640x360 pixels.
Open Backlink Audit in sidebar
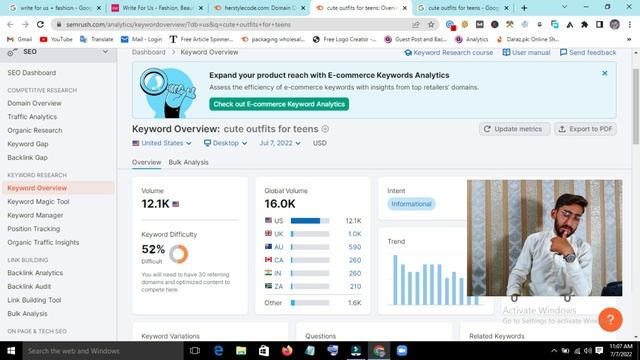29,287
